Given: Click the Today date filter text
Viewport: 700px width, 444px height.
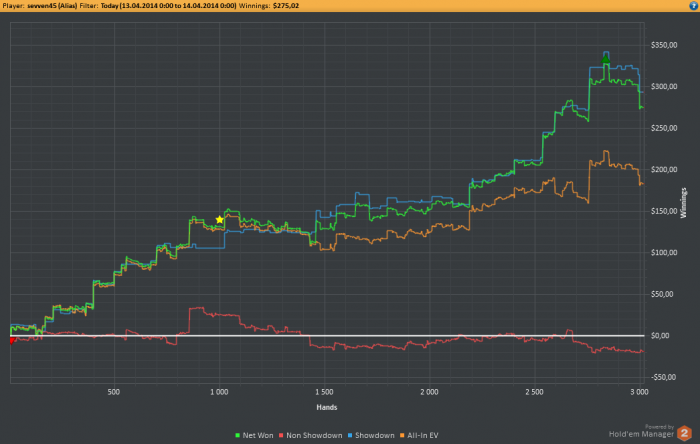Looking at the screenshot, I should pos(168,6).
